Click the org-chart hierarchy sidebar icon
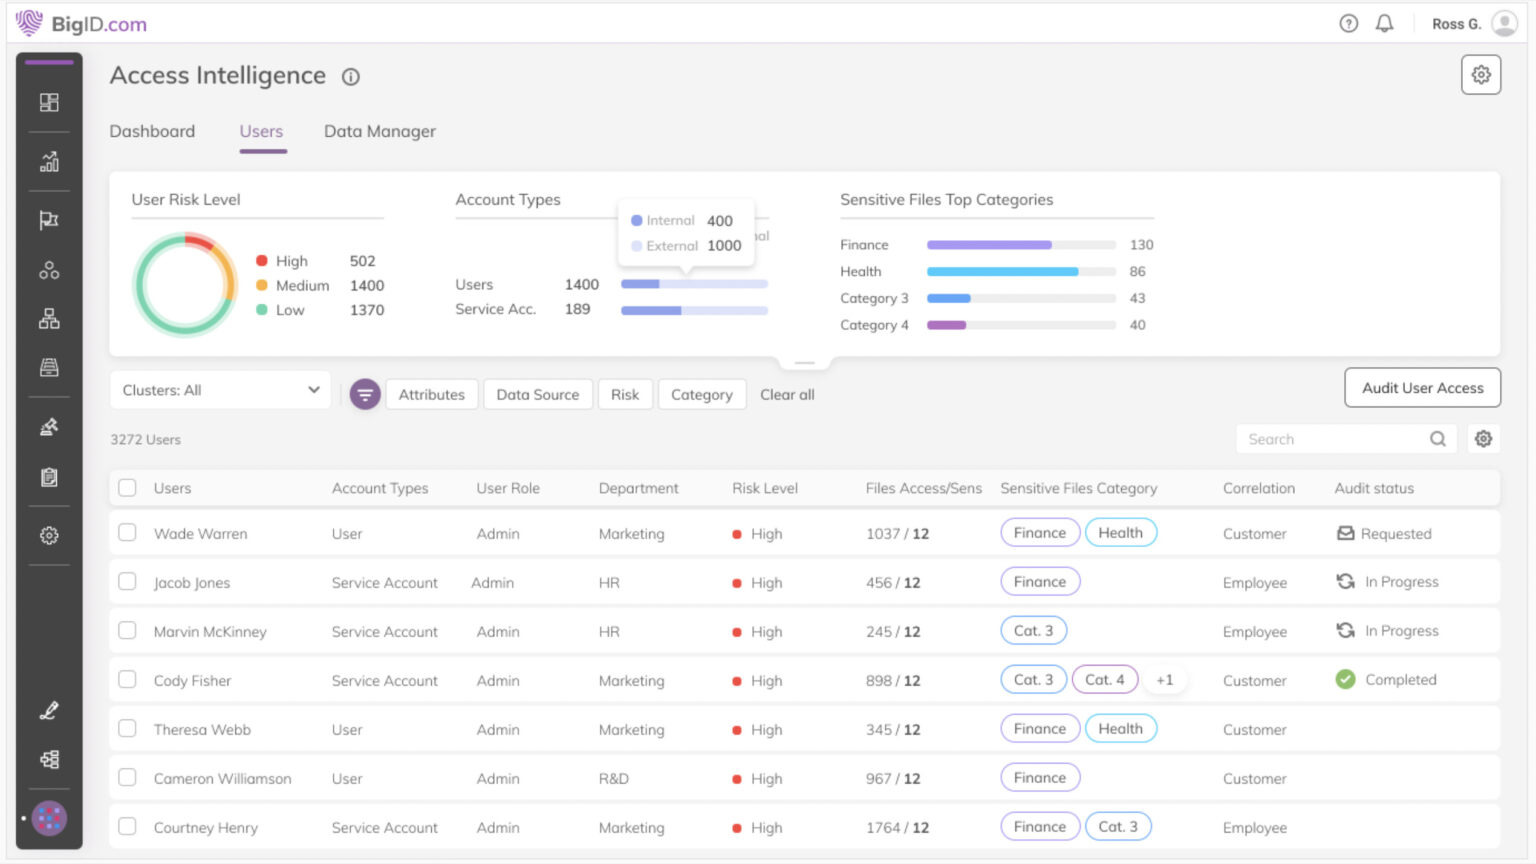Viewport: 1536px width, 864px height. pyautogui.click(x=48, y=318)
